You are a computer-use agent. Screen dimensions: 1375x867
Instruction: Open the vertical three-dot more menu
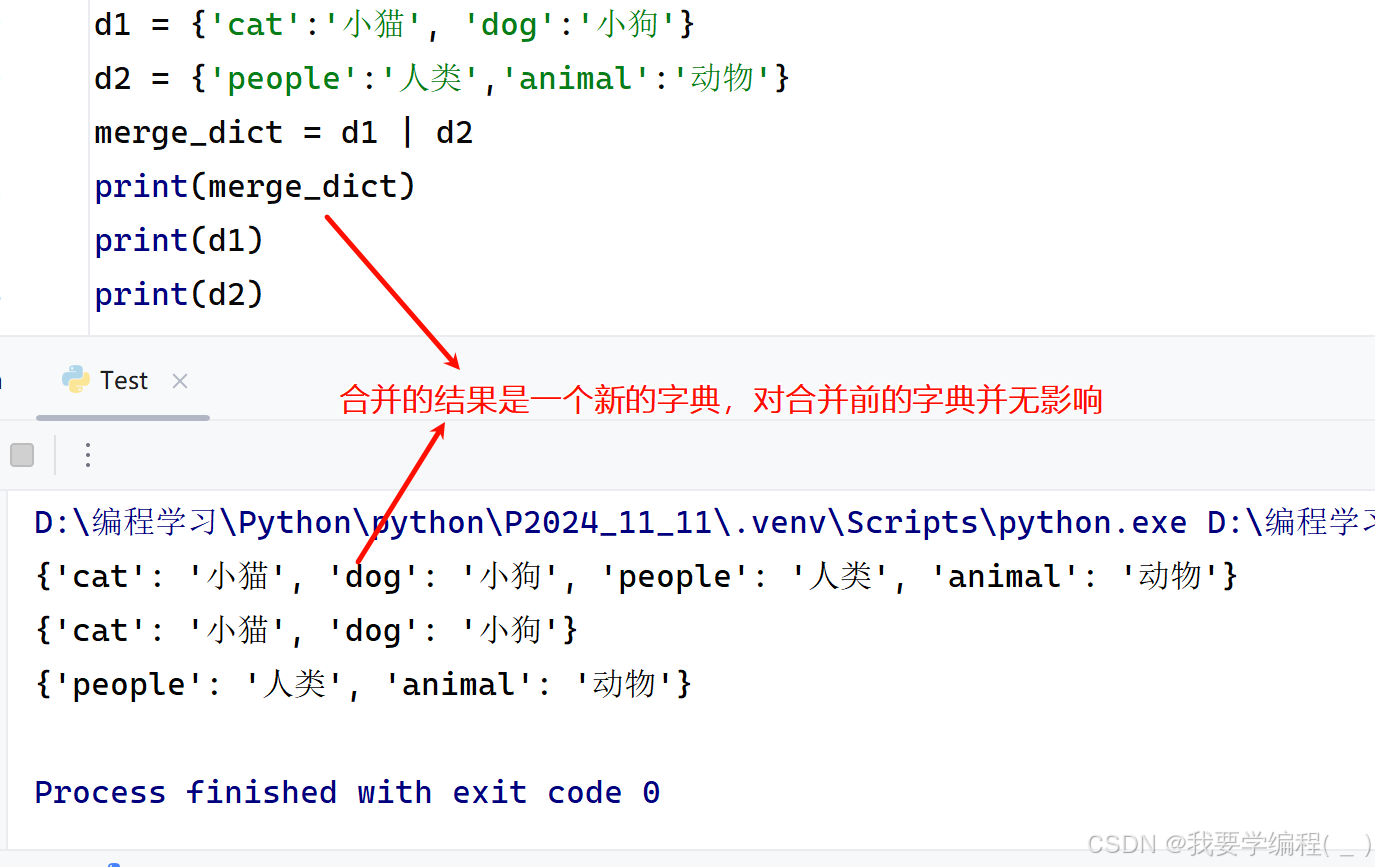[88, 455]
